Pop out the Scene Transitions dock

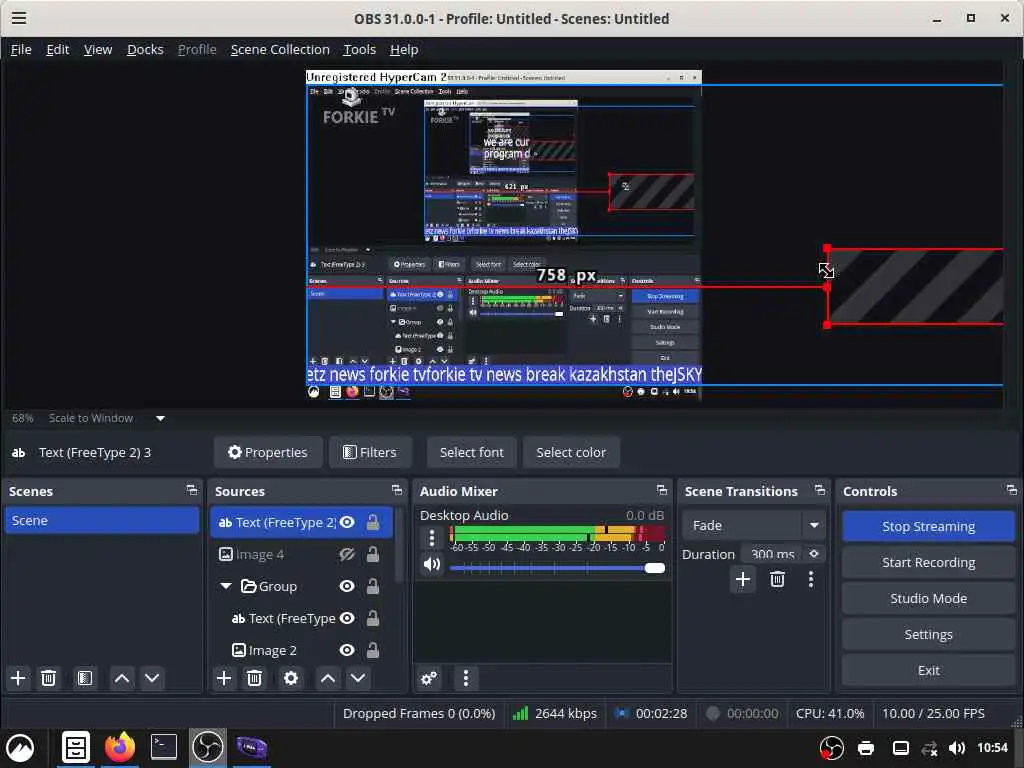(820, 490)
